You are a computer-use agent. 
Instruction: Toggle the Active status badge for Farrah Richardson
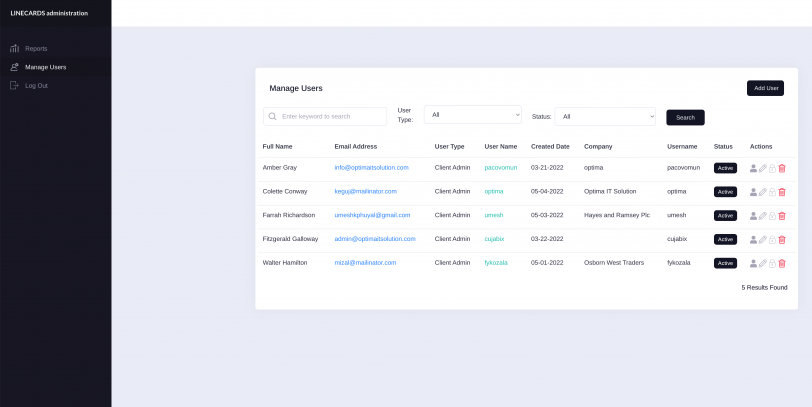[x=725, y=216]
